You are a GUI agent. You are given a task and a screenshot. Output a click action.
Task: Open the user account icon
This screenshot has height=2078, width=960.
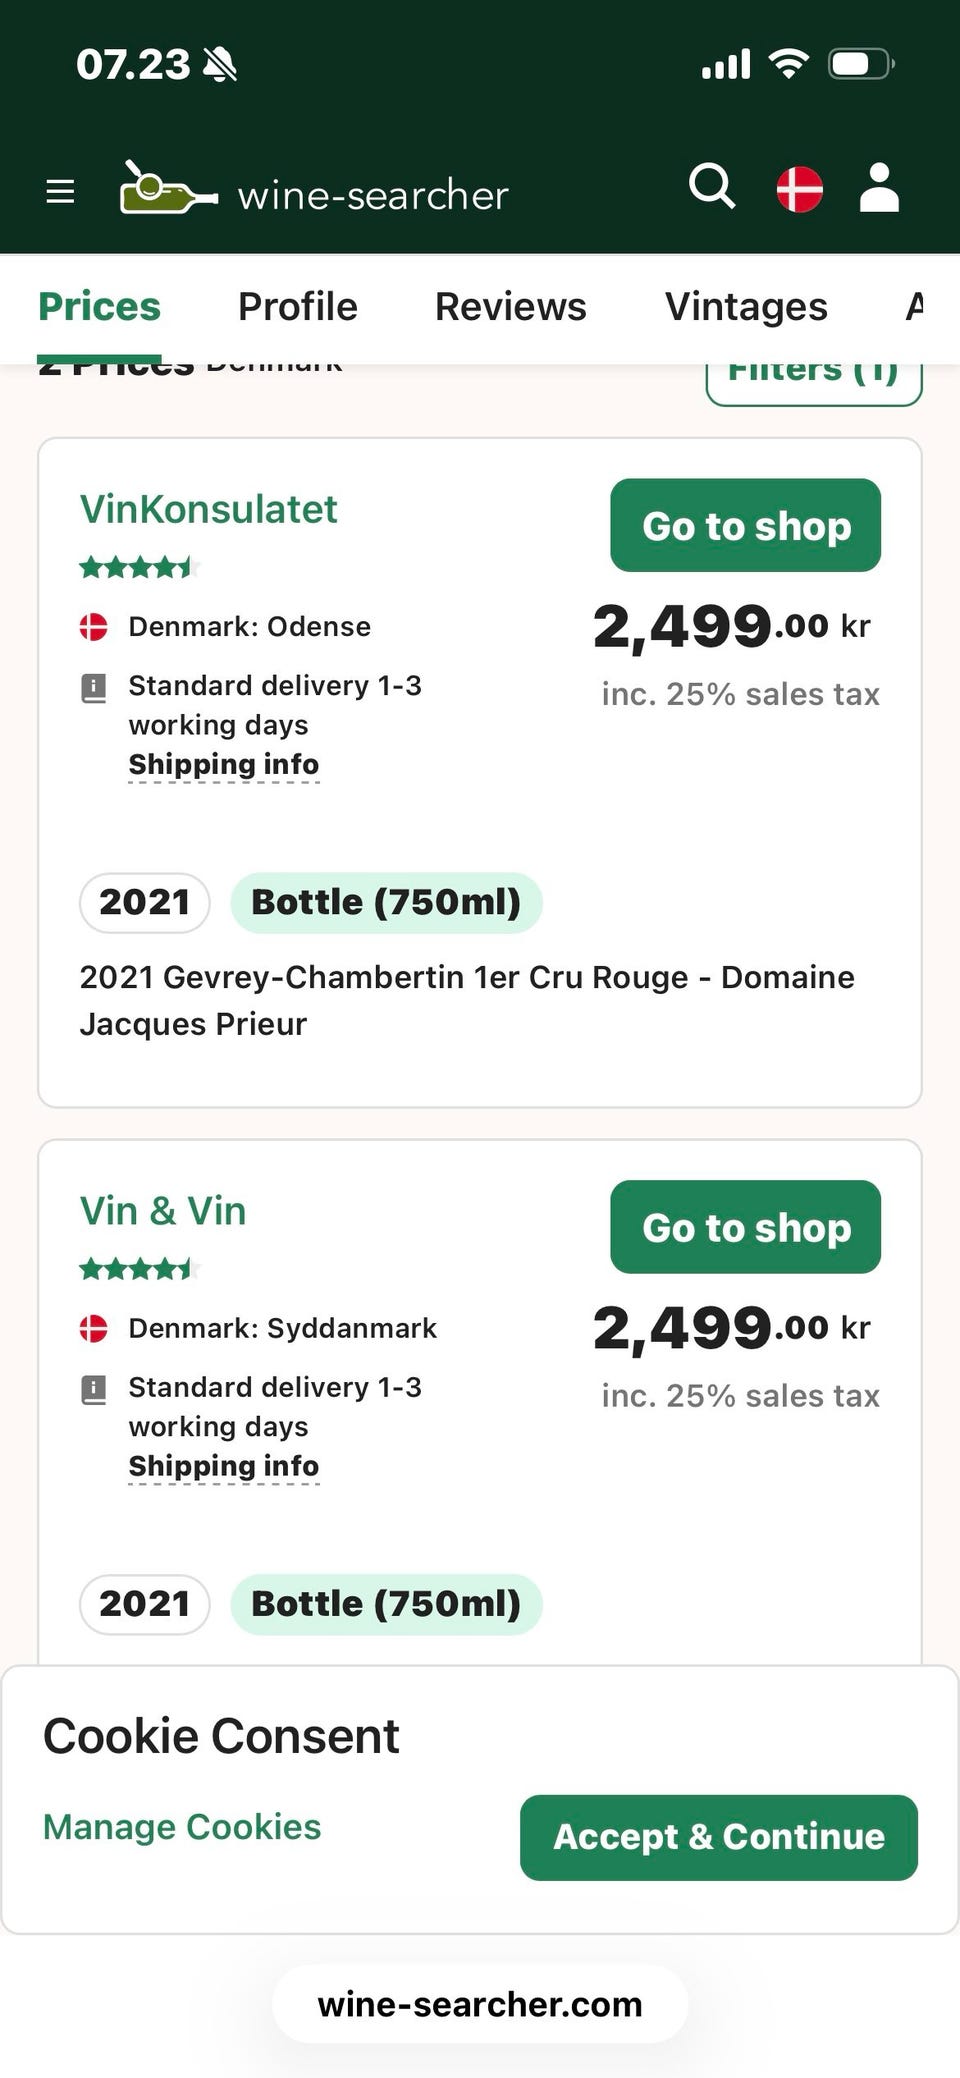tap(879, 188)
